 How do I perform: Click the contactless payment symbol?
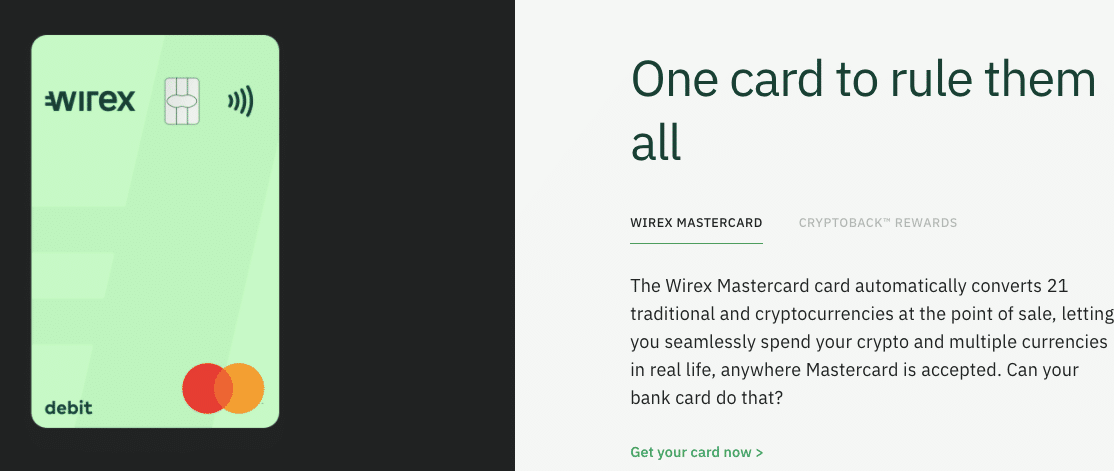[240, 102]
